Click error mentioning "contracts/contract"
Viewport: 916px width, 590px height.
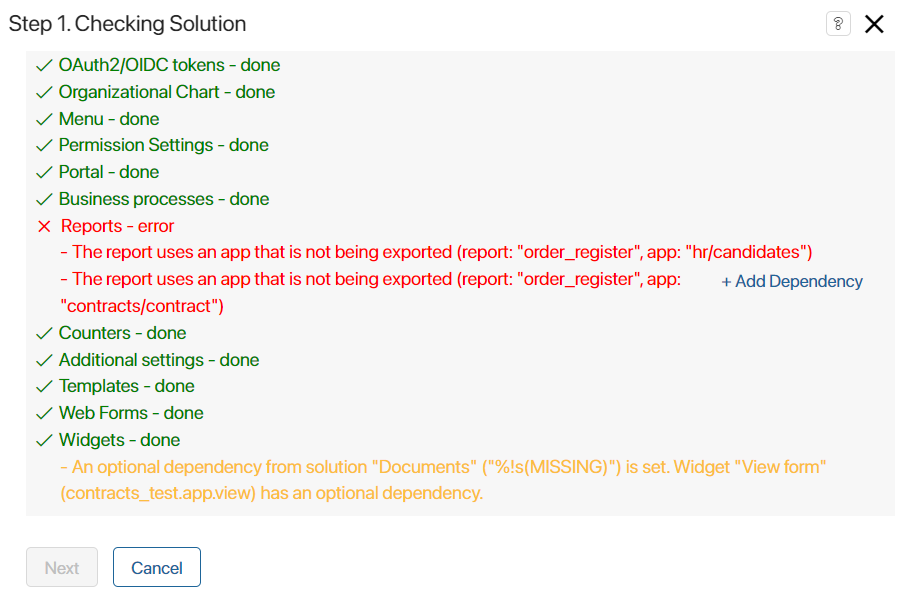pyautogui.click(x=371, y=292)
